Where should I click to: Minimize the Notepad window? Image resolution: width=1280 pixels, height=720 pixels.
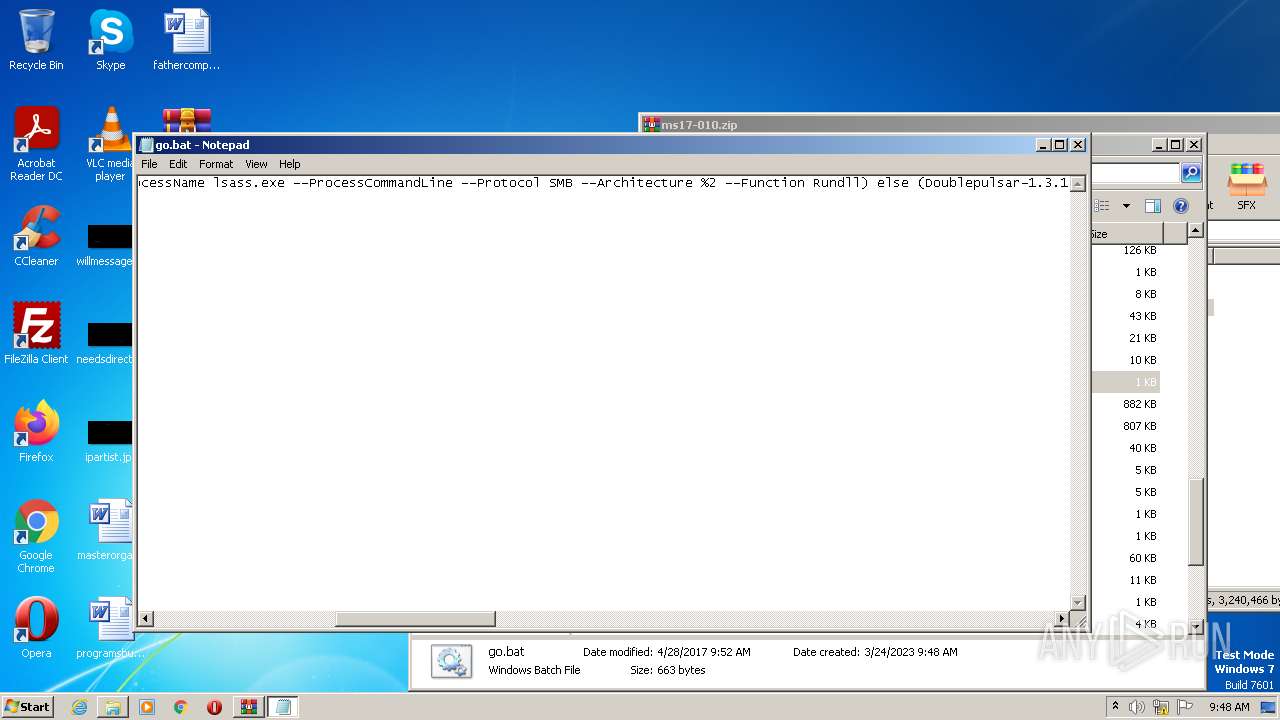click(x=1043, y=145)
